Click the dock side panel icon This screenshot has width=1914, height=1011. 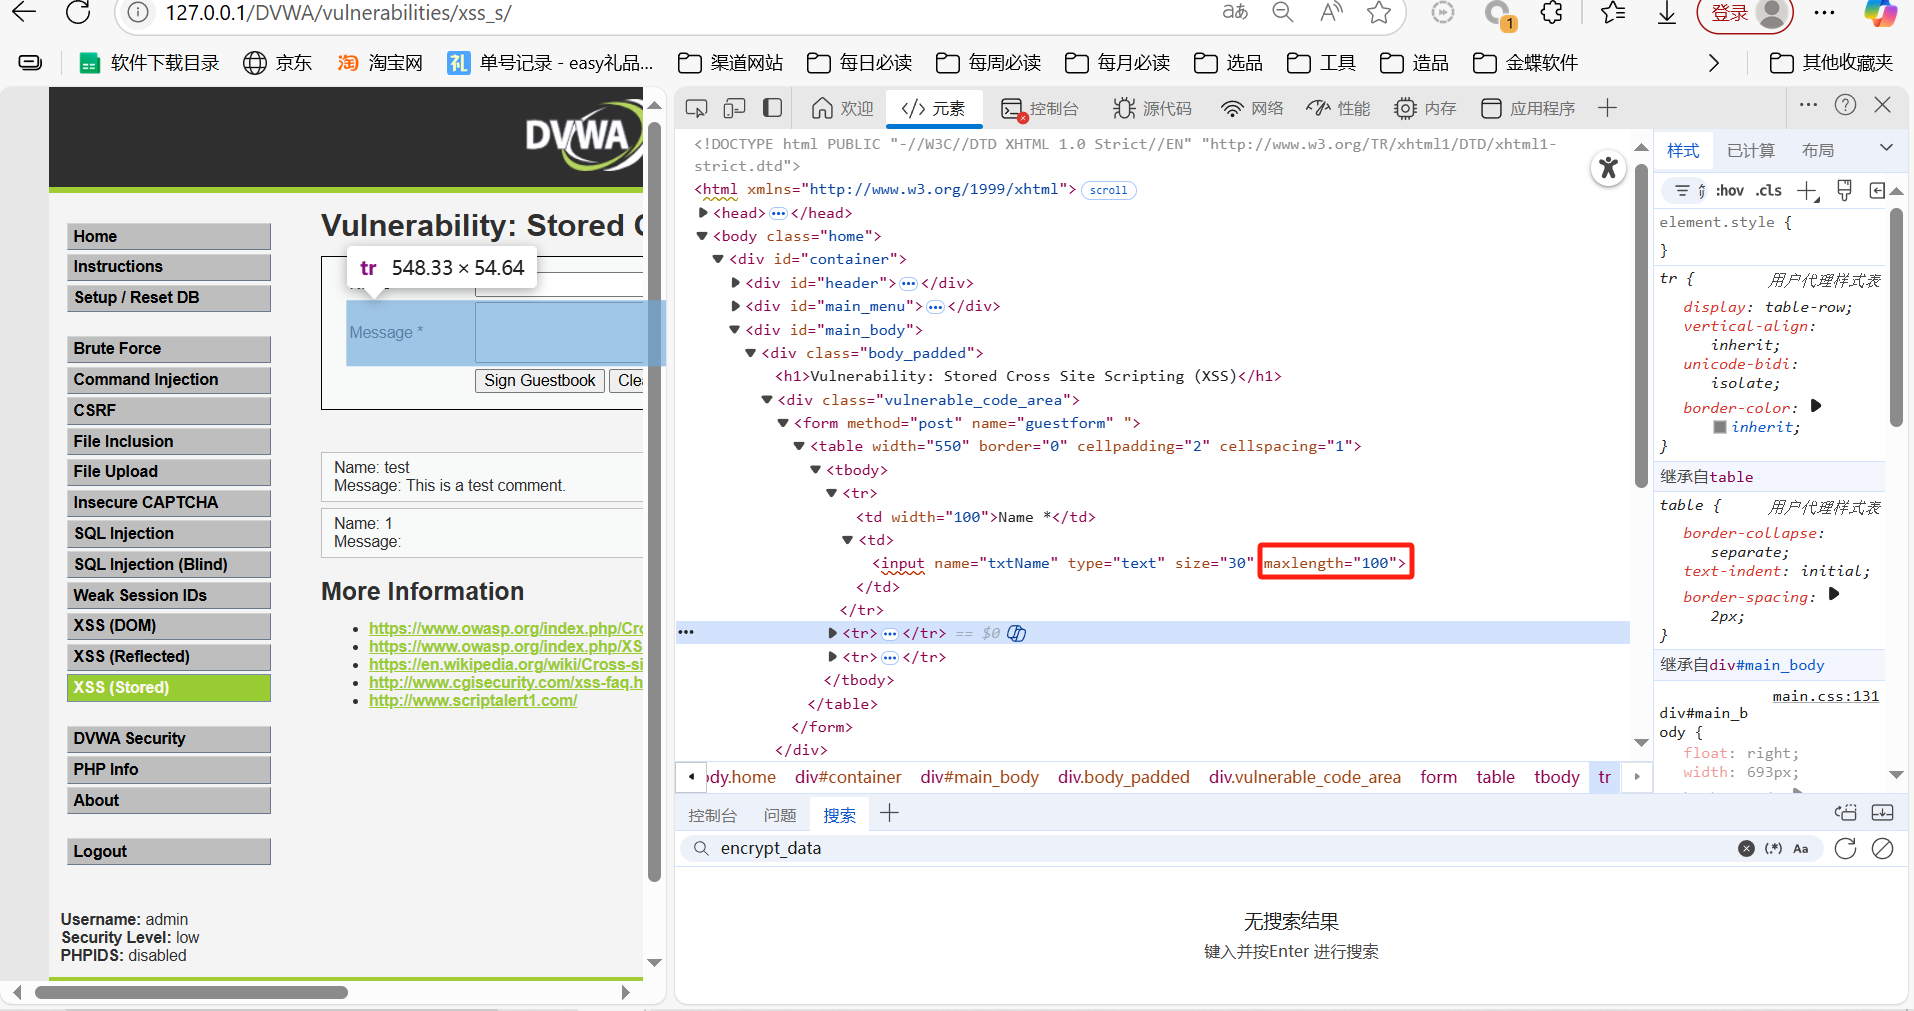772,108
